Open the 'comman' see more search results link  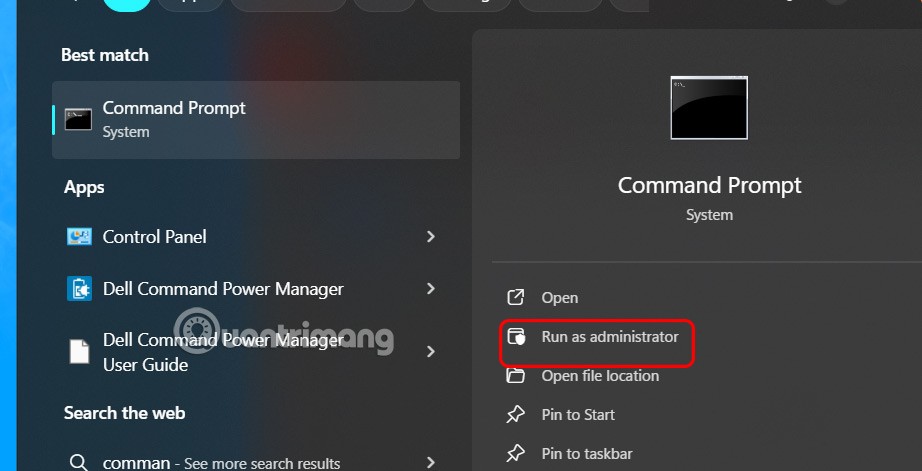click(221, 463)
